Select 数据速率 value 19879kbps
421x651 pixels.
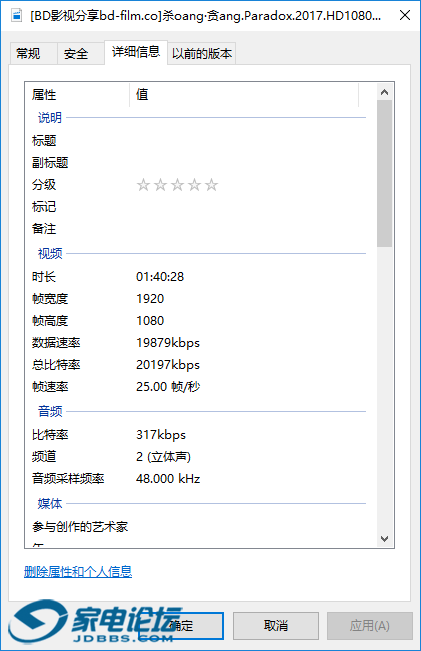tap(168, 343)
